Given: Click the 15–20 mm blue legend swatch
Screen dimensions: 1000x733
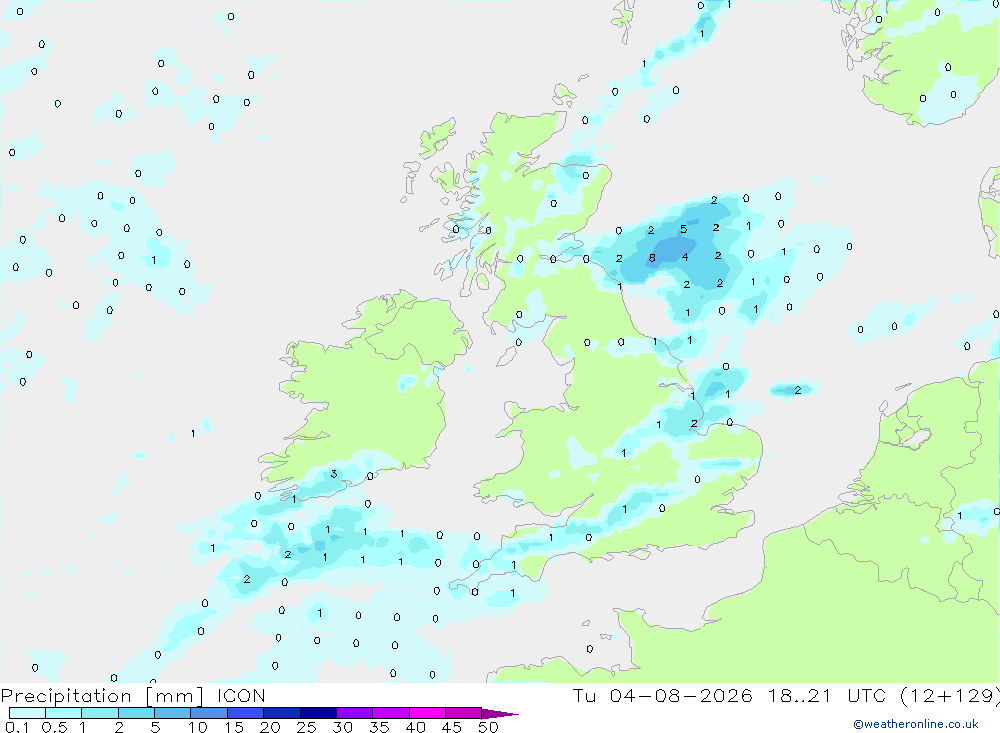Looking at the screenshot, I should click(x=245, y=713).
